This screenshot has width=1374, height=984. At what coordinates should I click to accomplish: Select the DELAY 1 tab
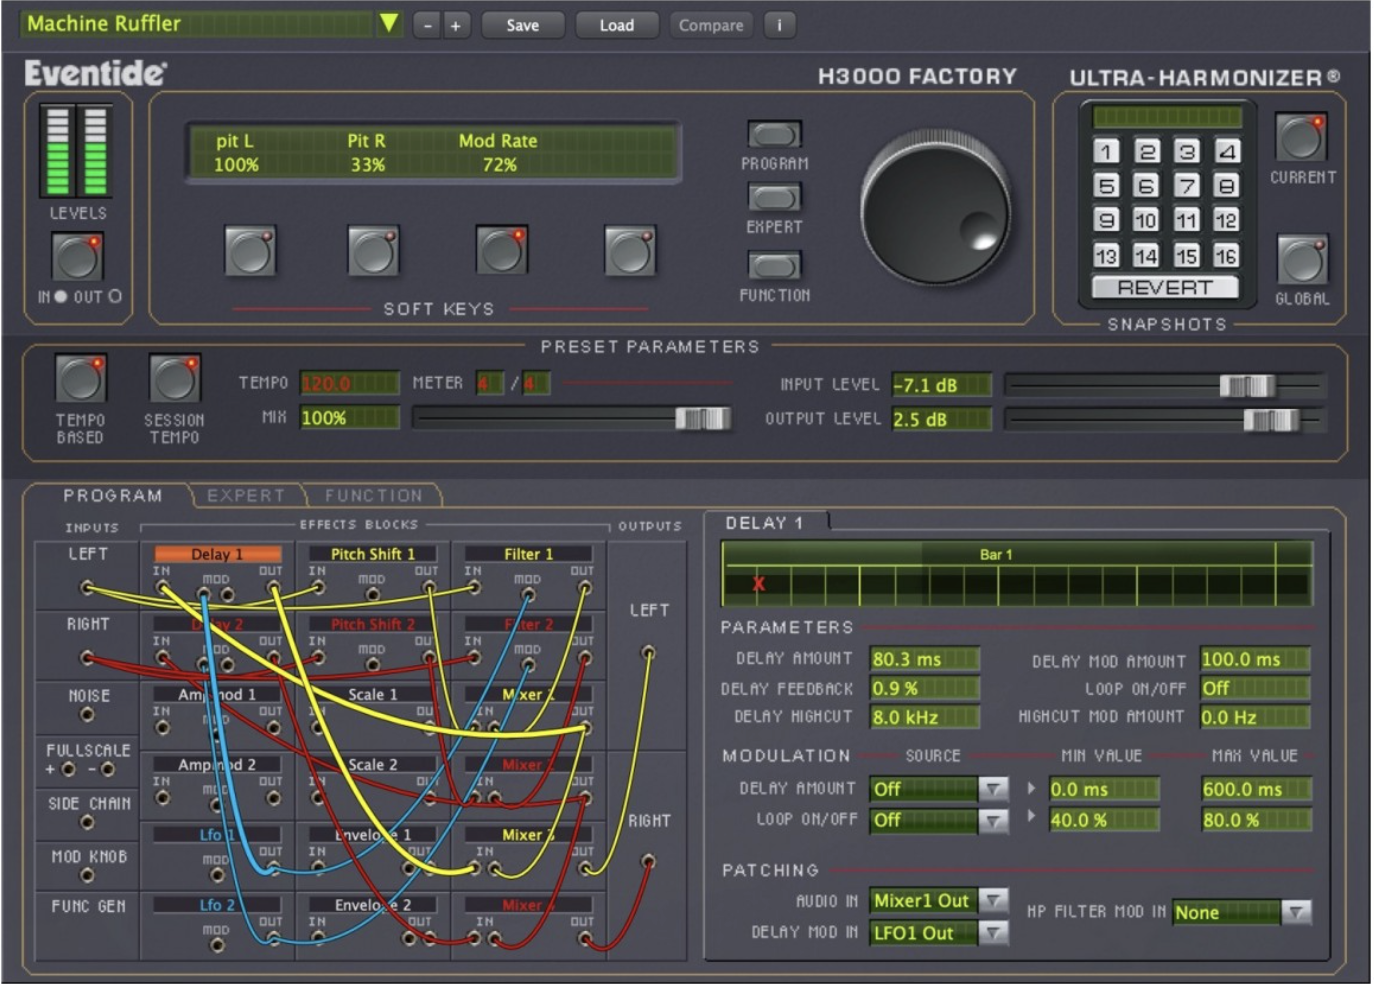point(765,523)
